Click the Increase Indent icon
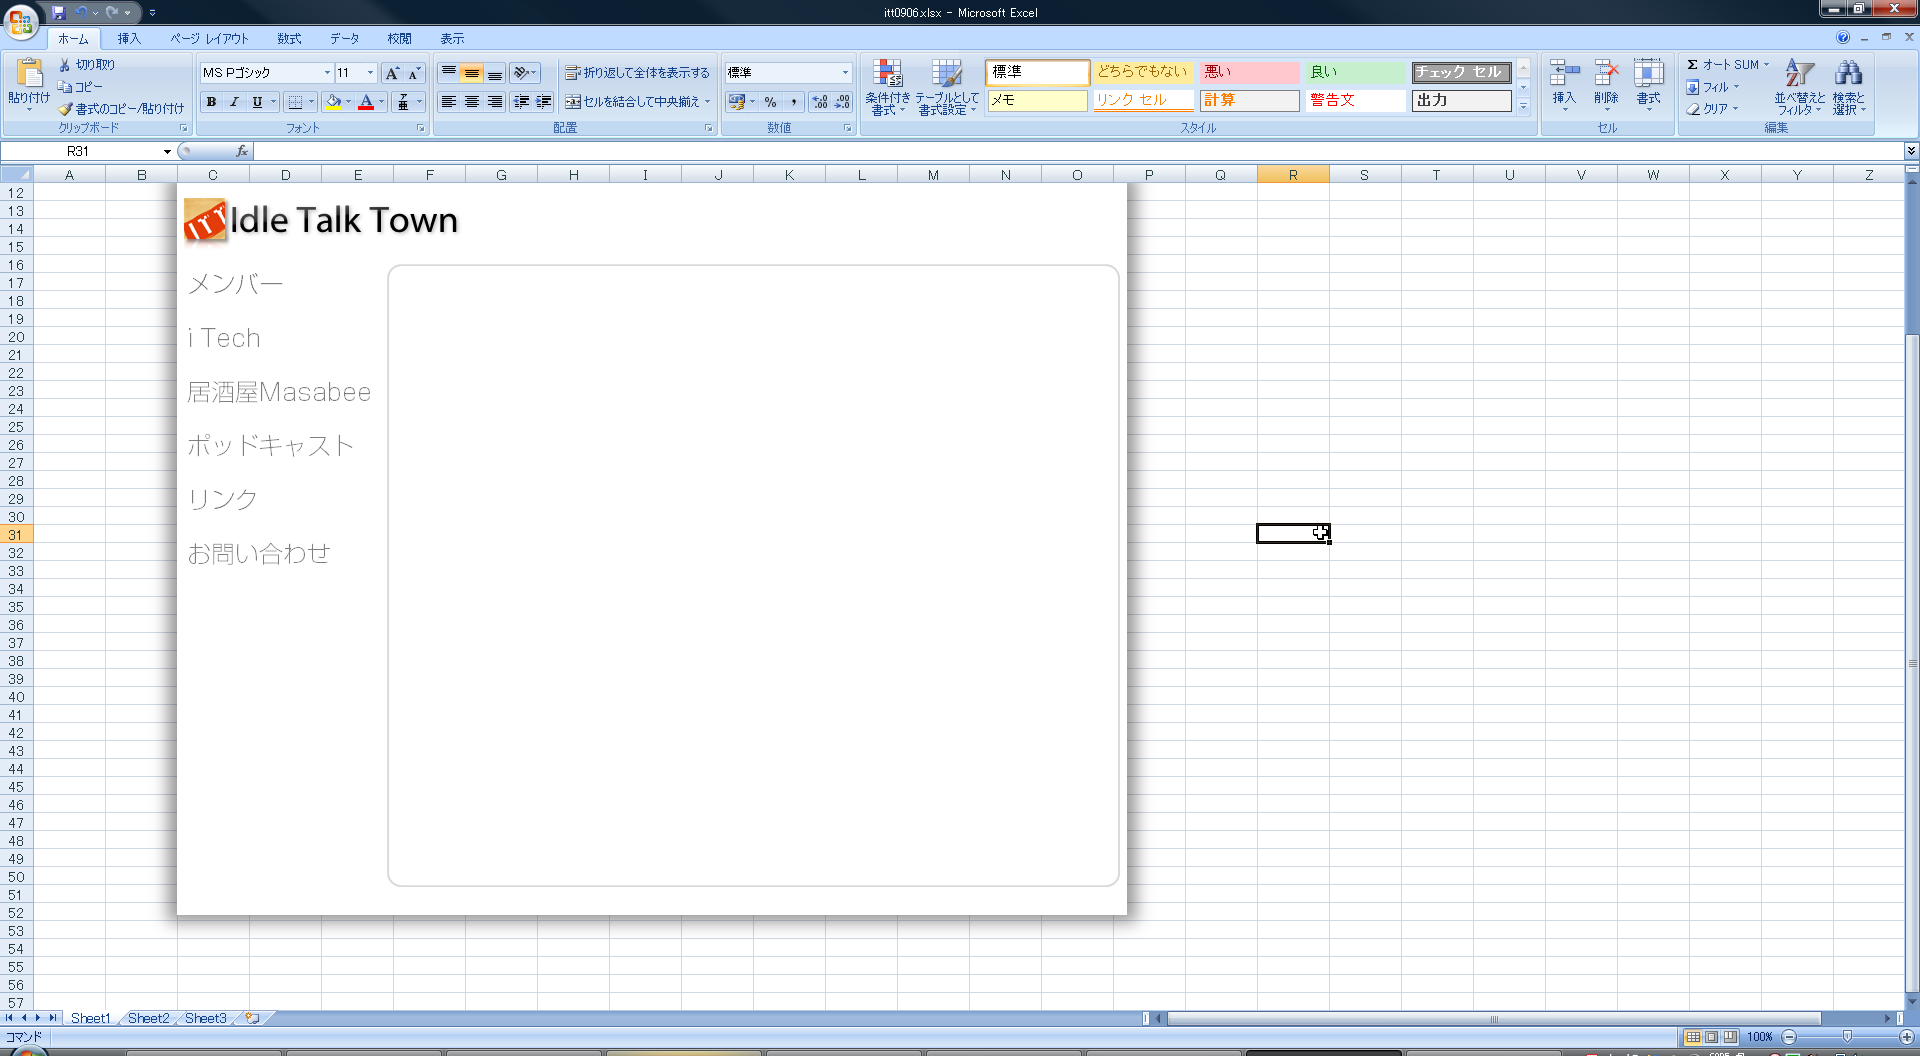This screenshot has height=1056, width=1920. pos(543,102)
